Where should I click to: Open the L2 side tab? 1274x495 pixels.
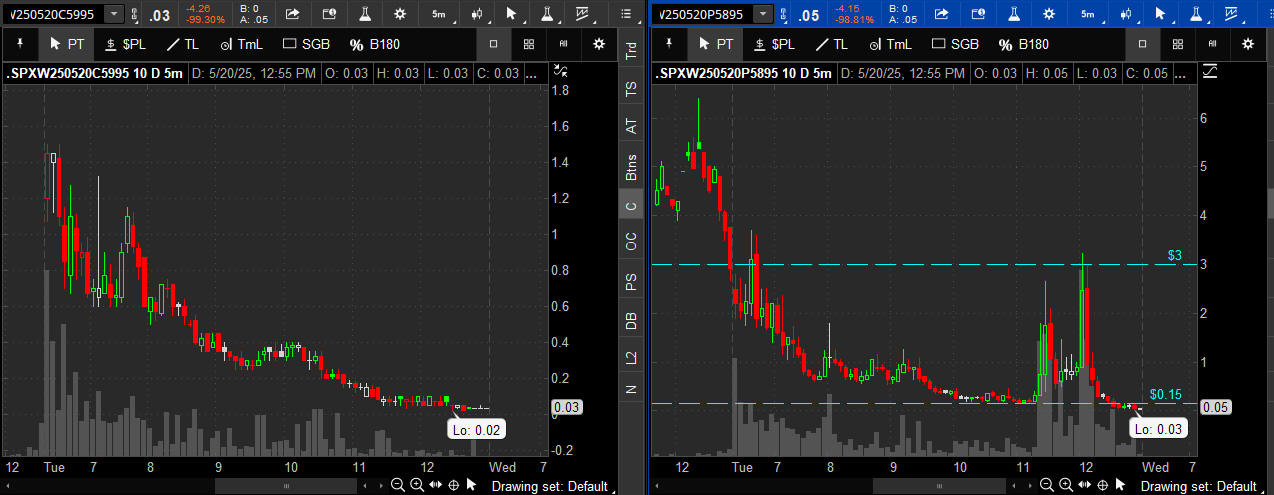630,358
